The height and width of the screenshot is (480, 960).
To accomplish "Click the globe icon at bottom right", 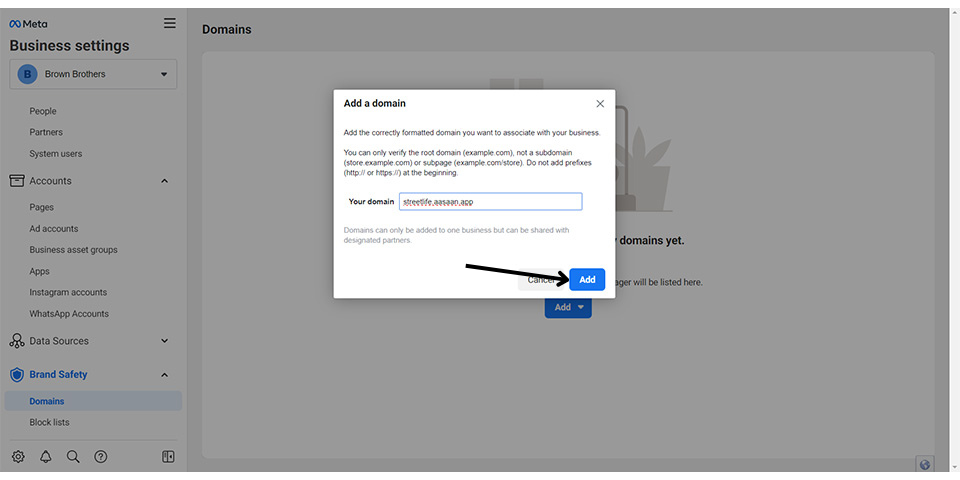I will pos(925,464).
